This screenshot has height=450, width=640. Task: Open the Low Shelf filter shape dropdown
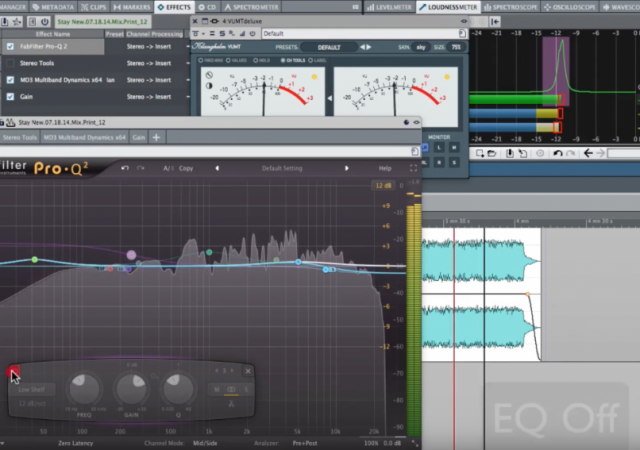click(31, 389)
